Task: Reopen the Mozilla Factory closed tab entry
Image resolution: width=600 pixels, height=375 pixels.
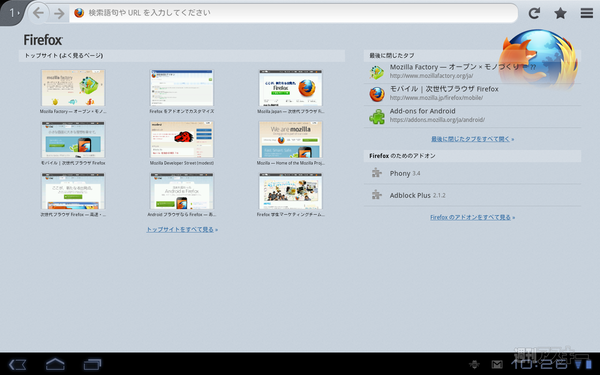Action: coord(472,72)
